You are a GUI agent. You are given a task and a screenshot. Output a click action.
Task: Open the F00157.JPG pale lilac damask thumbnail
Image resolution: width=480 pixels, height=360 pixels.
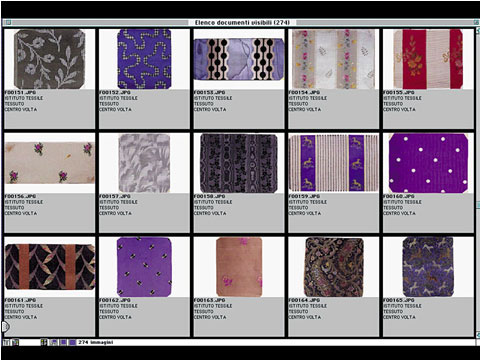144,163
